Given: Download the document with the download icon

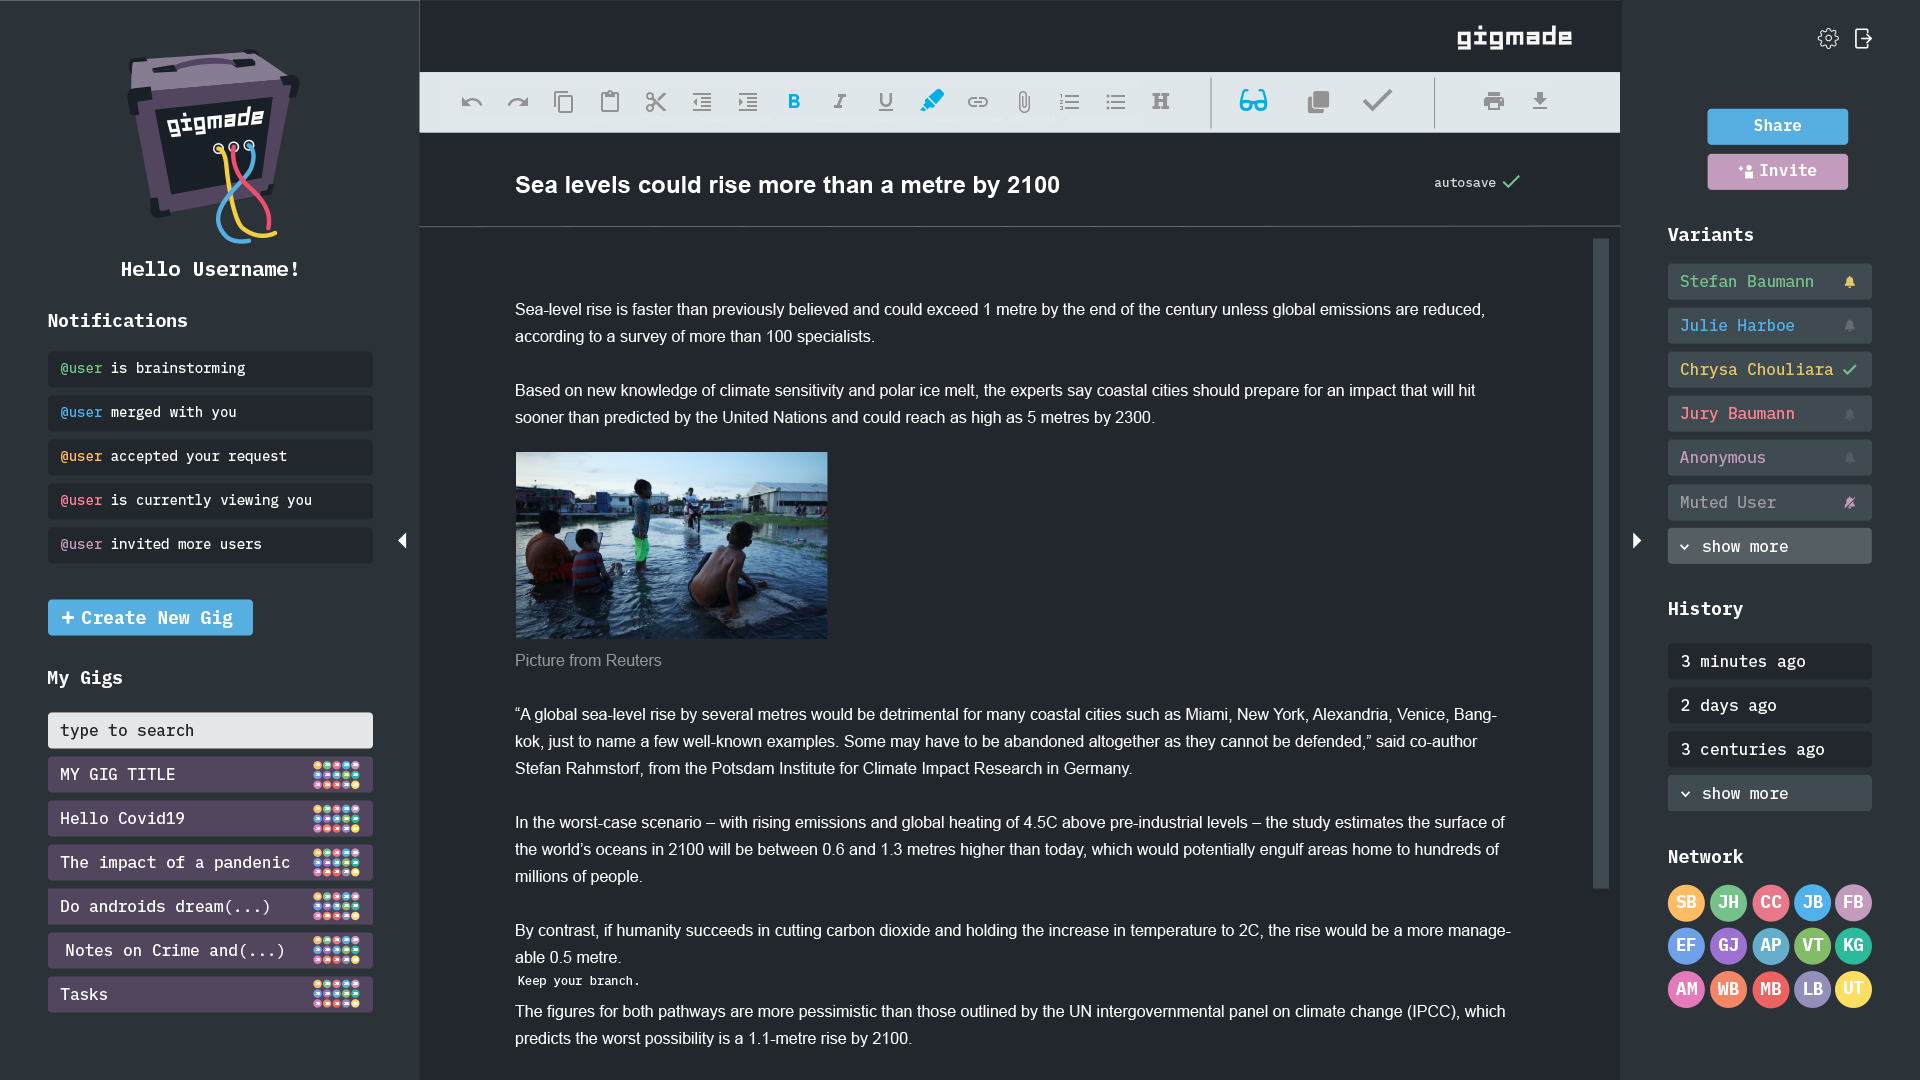Looking at the screenshot, I should (x=1540, y=101).
